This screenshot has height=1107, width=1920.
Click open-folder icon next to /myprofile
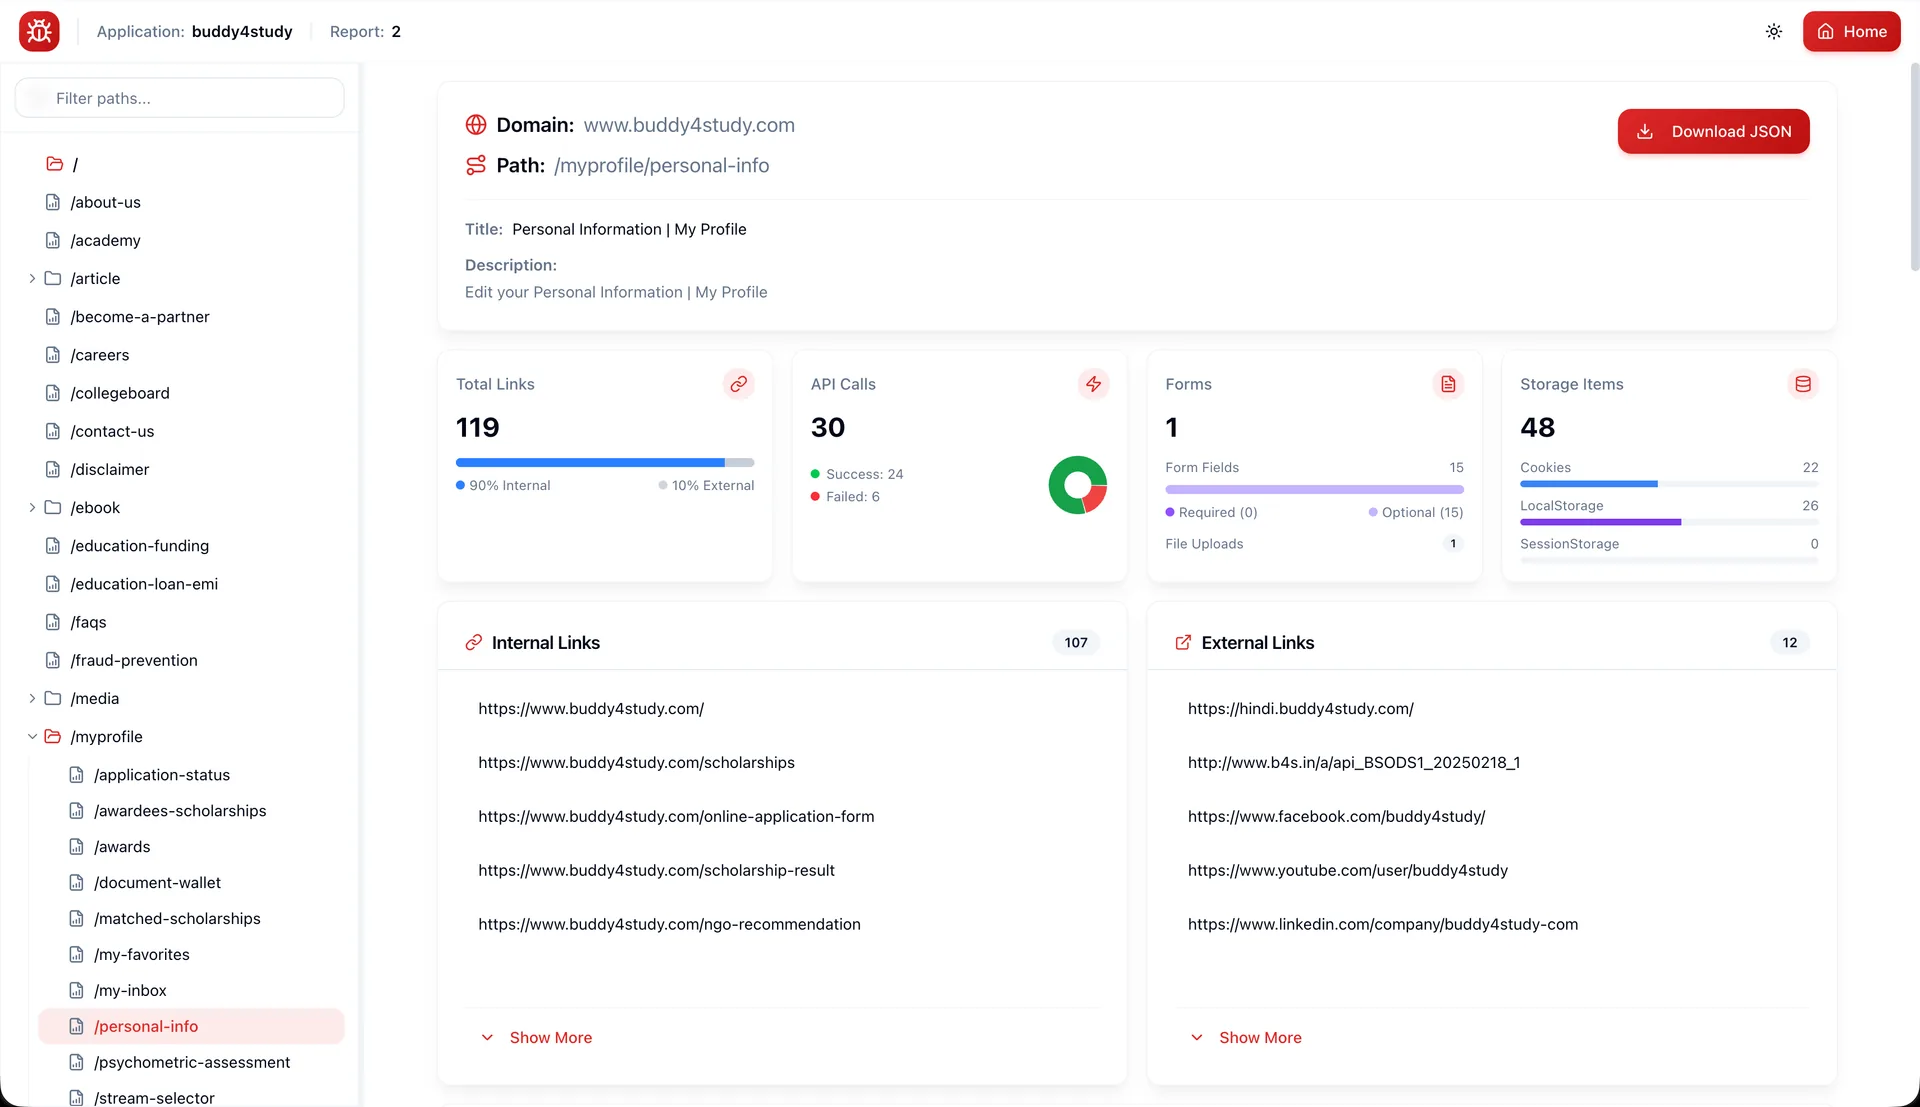tap(53, 737)
